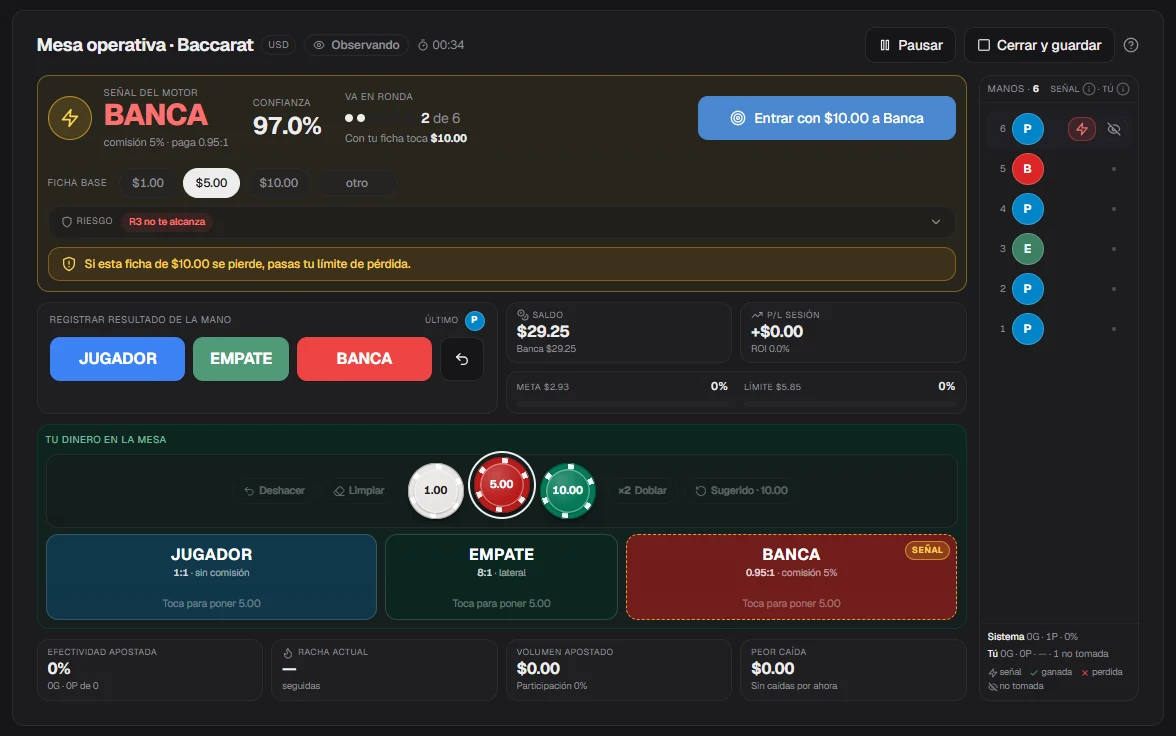This screenshot has height=736, width=1176.
Task: Click the ÚLTIMO 'P' result badge
Action: point(475,320)
